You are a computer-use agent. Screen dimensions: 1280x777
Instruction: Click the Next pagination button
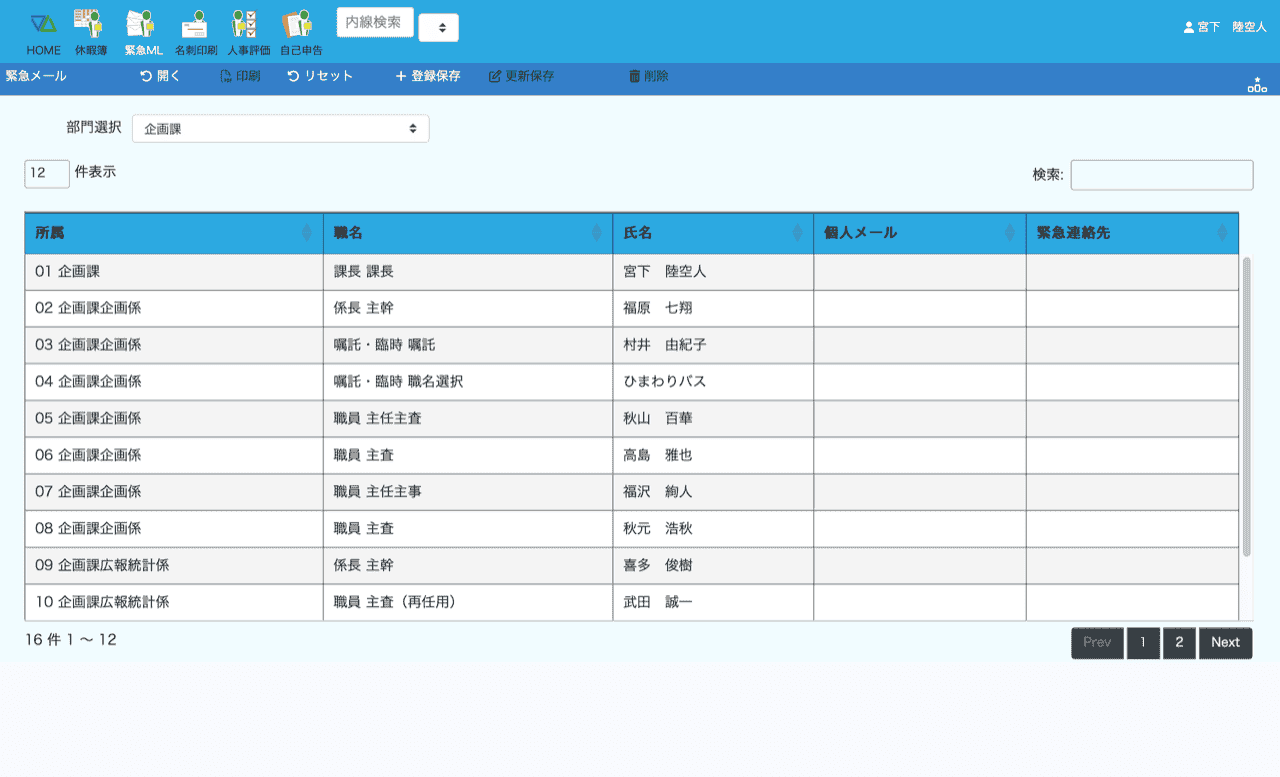click(1225, 643)
